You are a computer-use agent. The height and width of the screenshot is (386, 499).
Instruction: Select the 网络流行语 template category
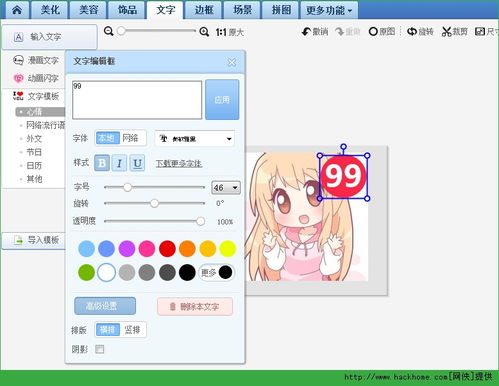point(45,125)
